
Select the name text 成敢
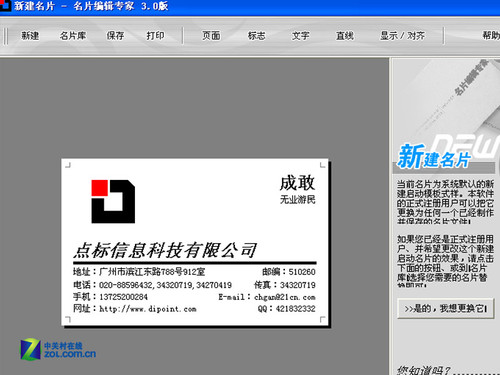click(297, 183)
